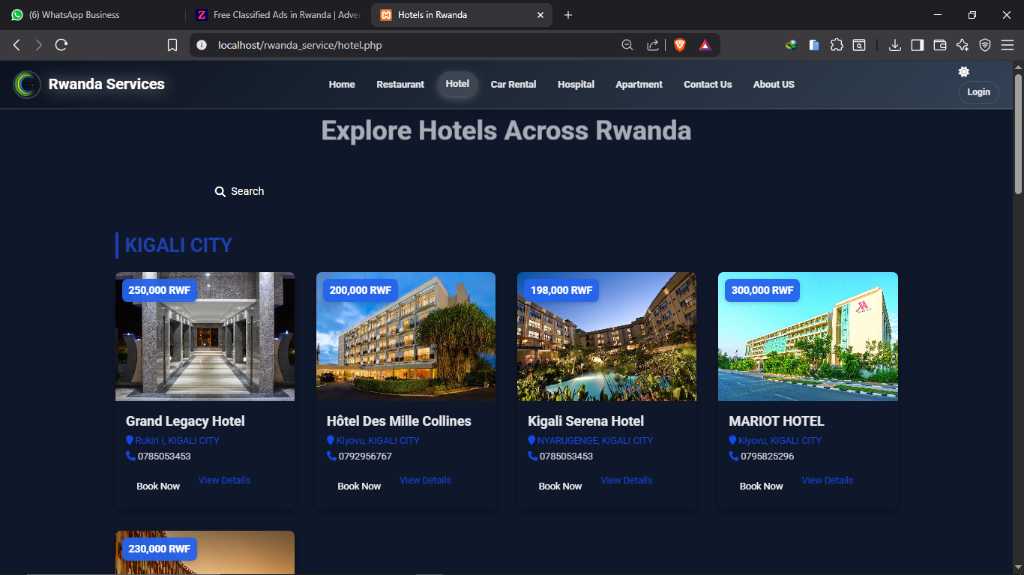Click the Hôtel Des Mille Collines photo

tap(406, 337)
